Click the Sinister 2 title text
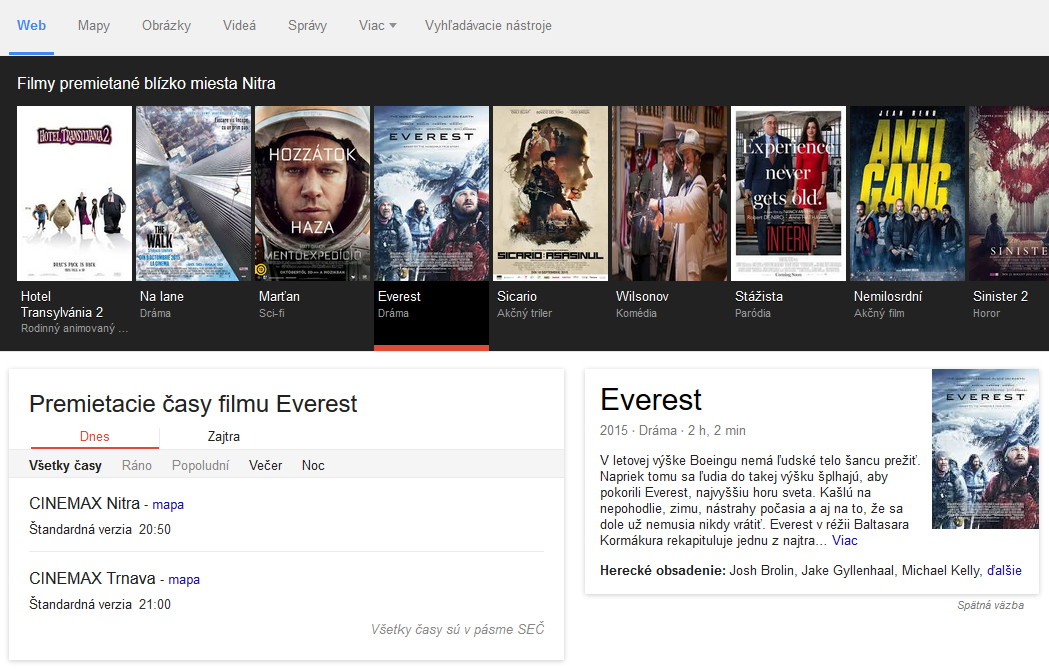 tap(1000, 296)
